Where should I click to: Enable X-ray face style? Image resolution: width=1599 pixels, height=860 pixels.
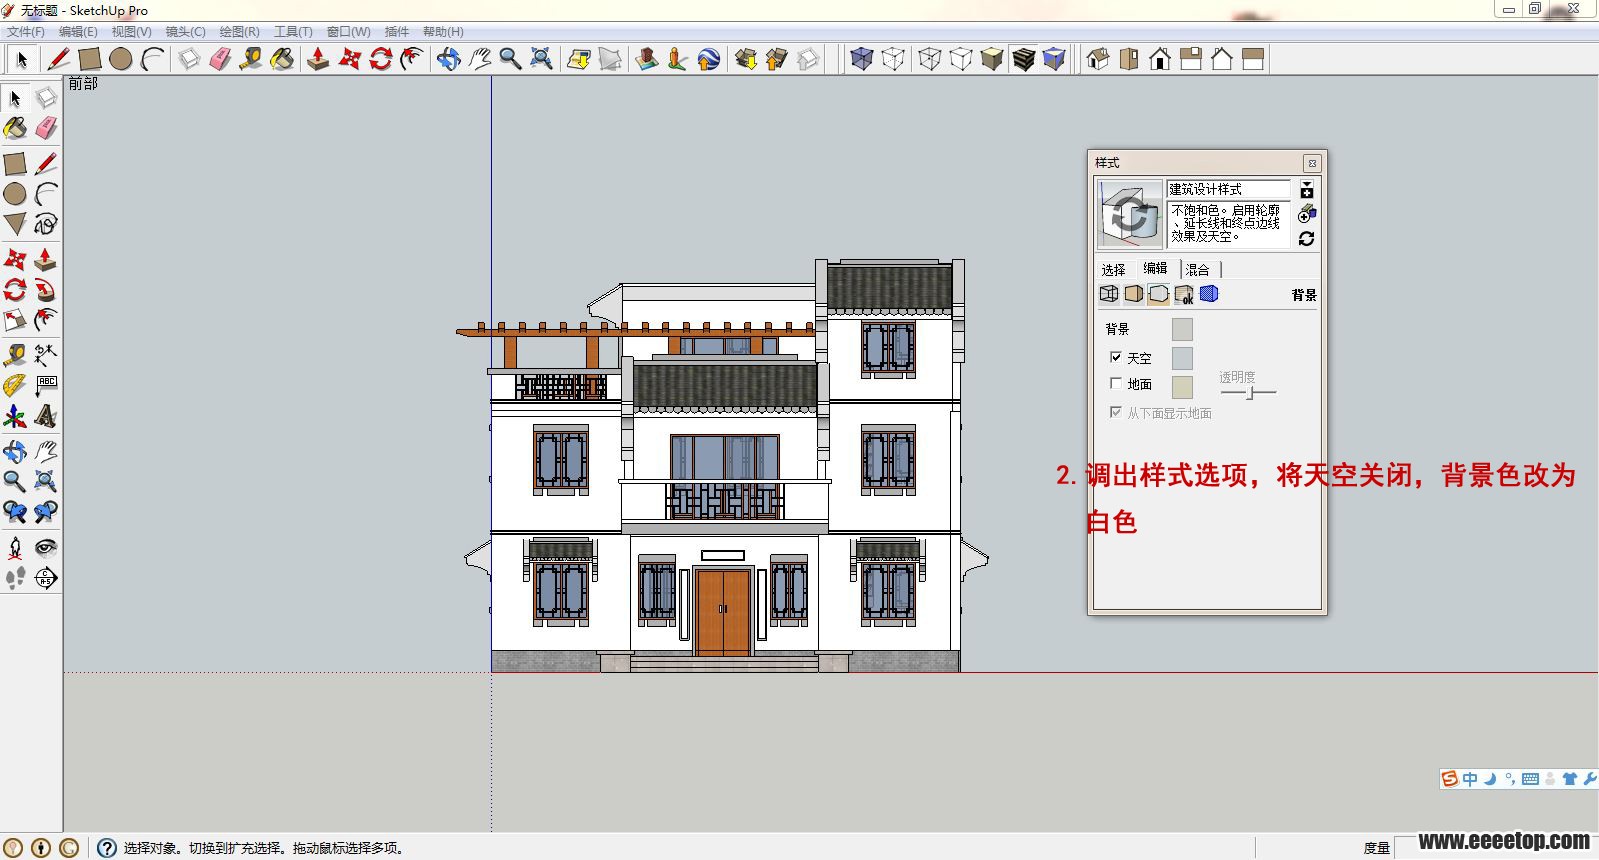(861, 59)
